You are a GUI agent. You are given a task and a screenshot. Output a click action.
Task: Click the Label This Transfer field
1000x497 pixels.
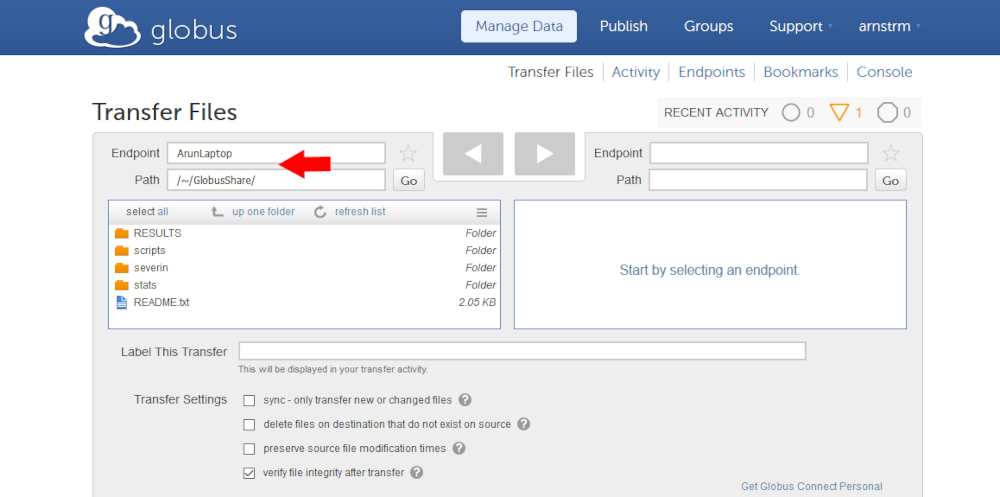(521, 351)
